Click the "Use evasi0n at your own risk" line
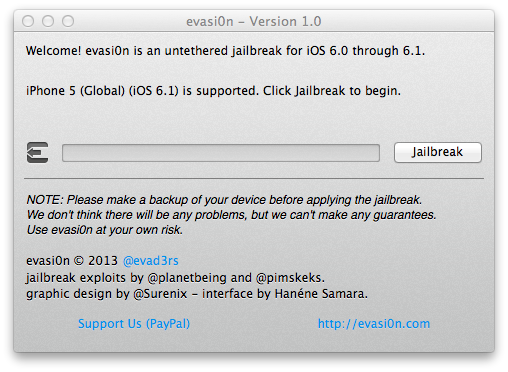 pyautogui.click(x=105, y=230)
